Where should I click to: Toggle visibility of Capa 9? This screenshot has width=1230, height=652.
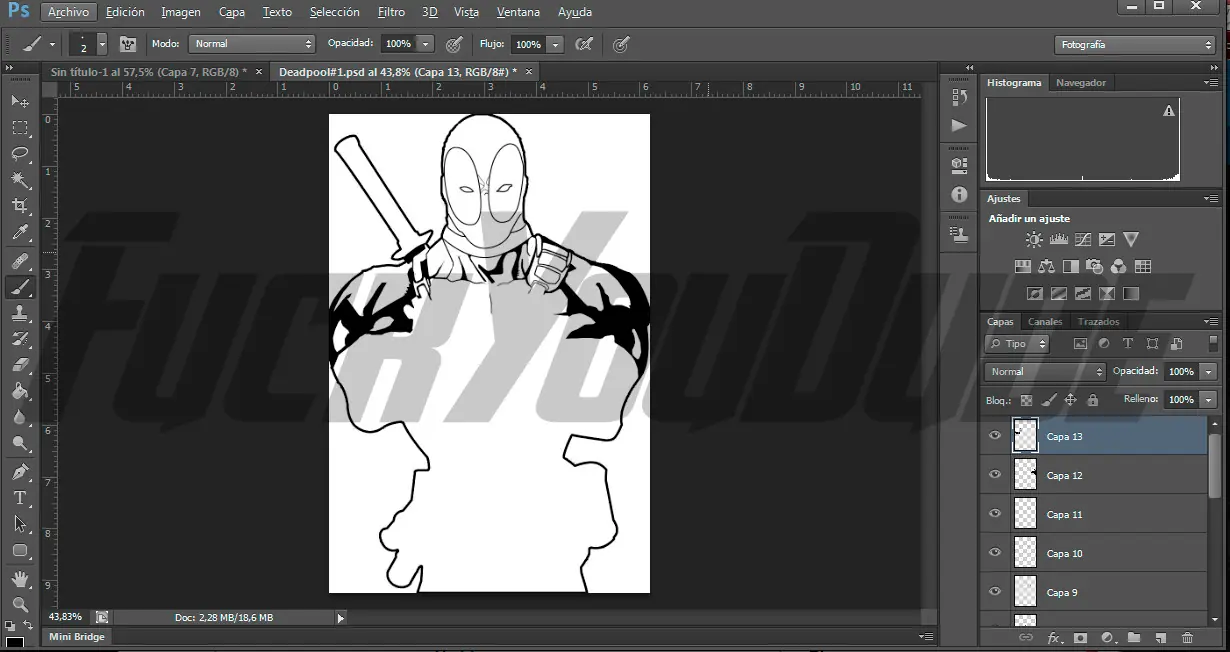pos(994,592)
